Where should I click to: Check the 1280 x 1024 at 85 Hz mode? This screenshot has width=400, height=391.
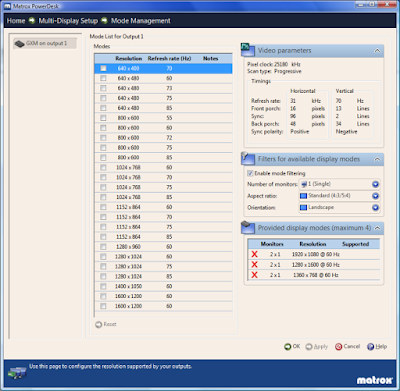[x=103, y=276]
